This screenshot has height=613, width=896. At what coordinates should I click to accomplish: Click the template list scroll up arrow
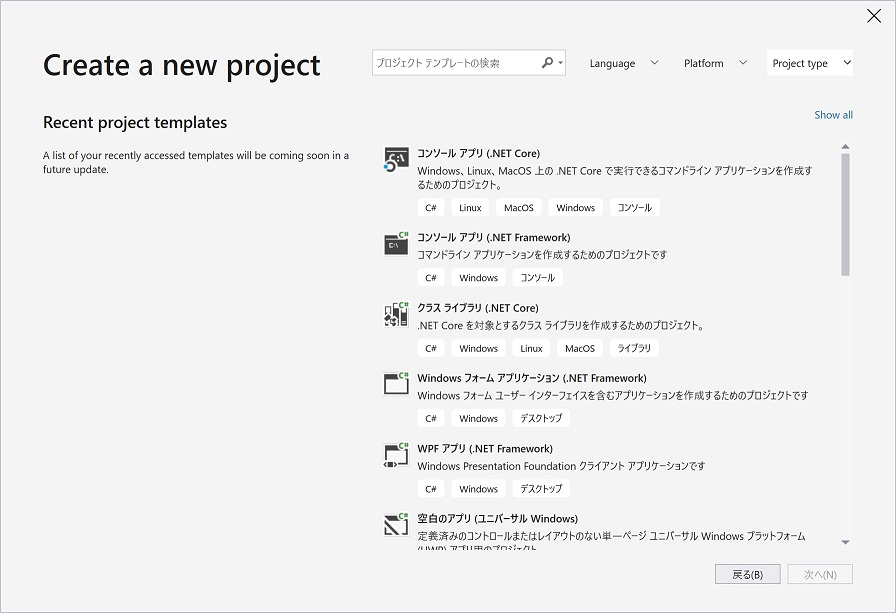(845, 147)
